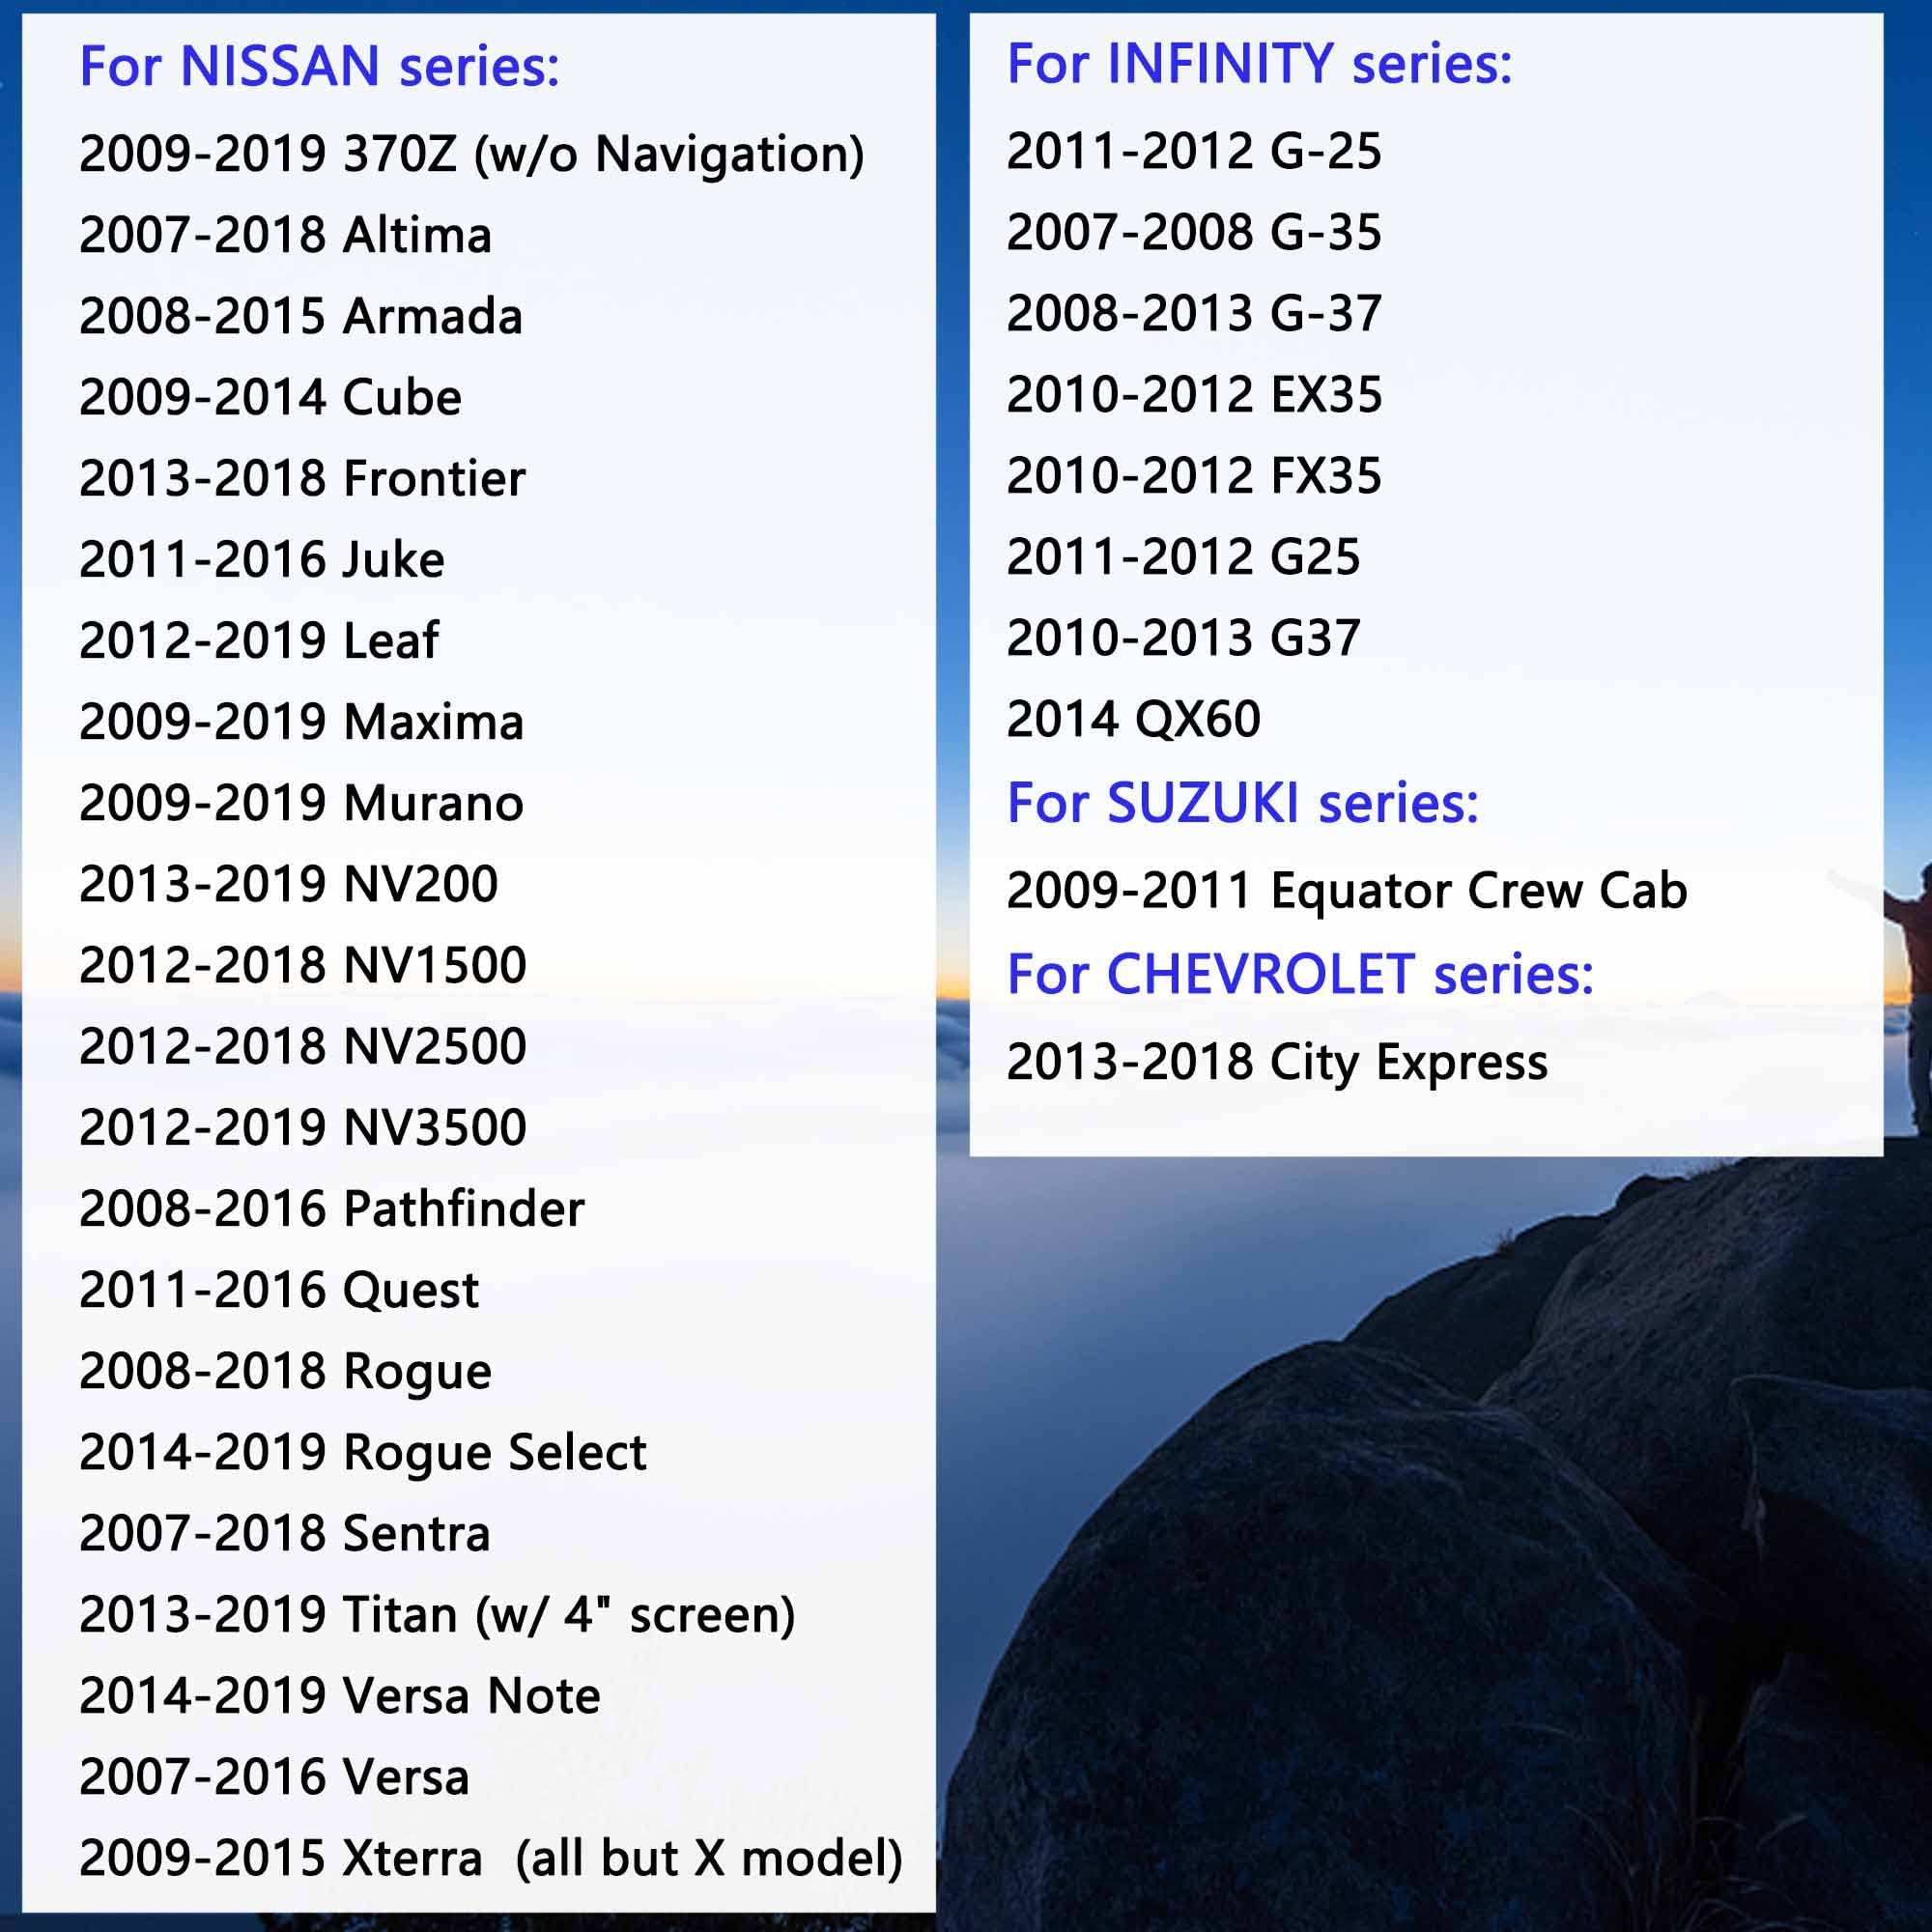Image resolution: width=1932 pixels, height=1932 pixels.
Task: Select the 2012-2019 Leaf entry
Action: click(259, 641)
